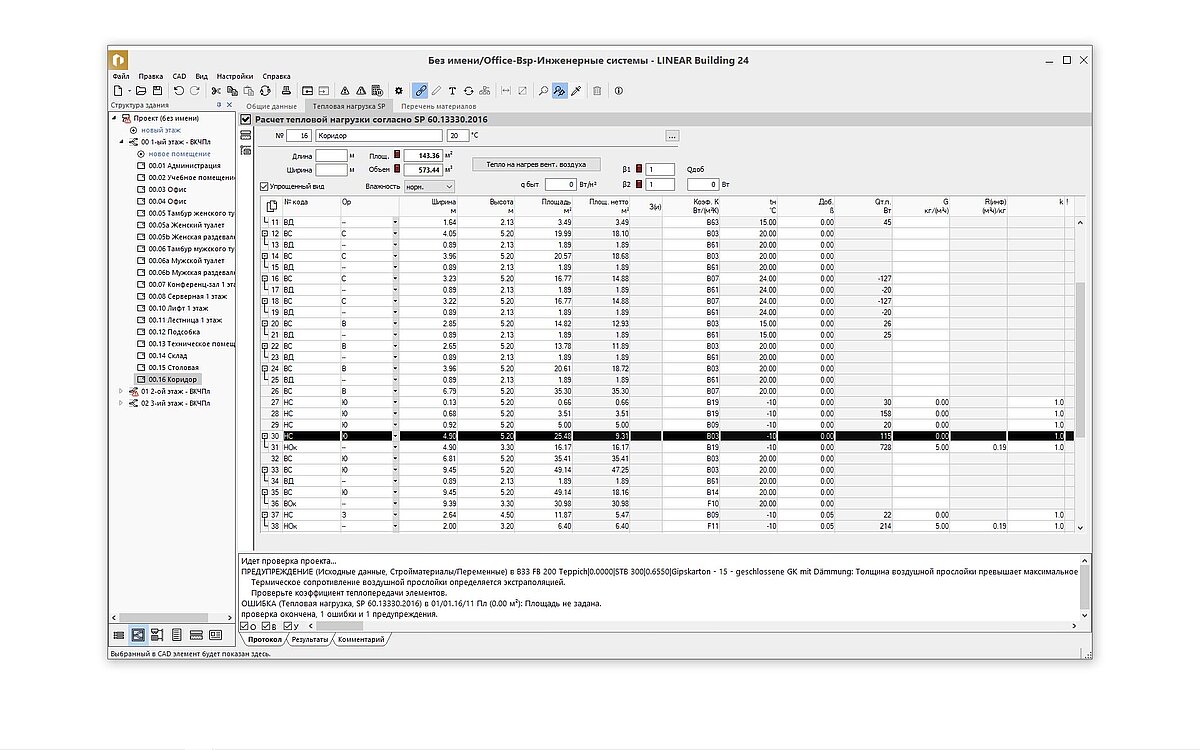Collapse row 33 group in the table
1200x750 pixels.
coord(264,469)
